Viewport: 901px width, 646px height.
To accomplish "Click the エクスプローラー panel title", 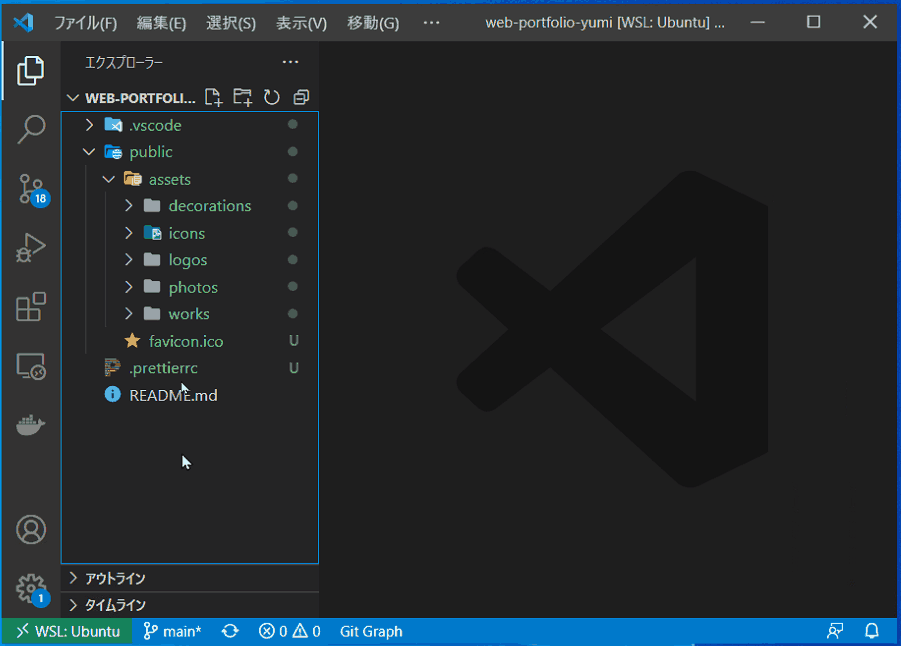I will coord(124,62).
